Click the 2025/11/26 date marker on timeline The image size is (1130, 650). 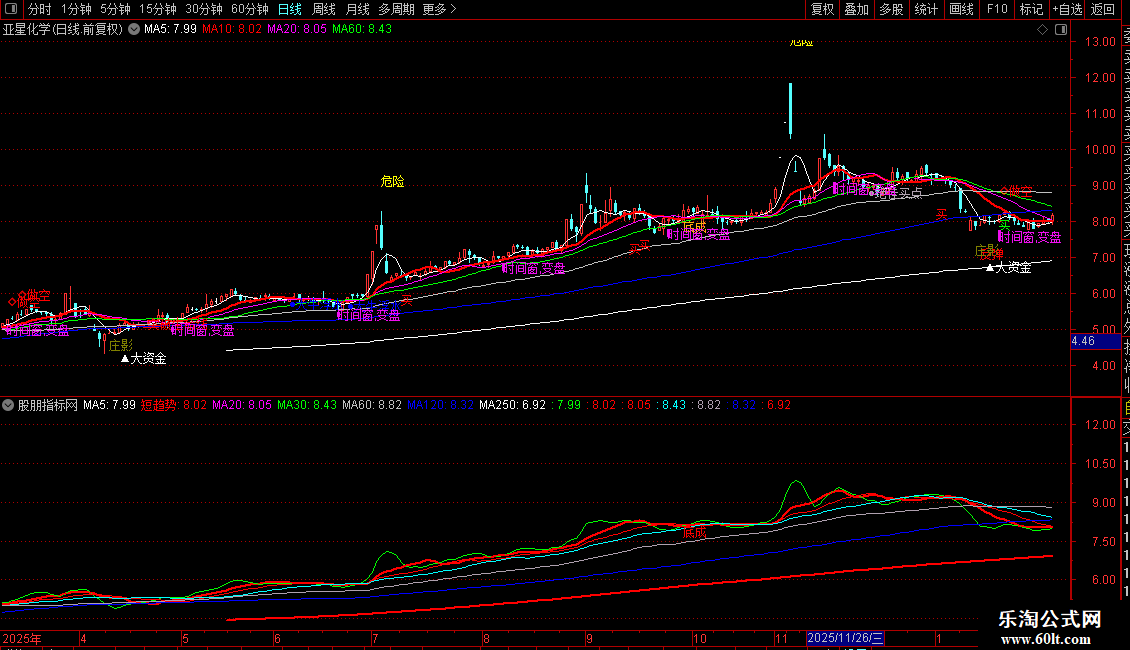point(845,638)
